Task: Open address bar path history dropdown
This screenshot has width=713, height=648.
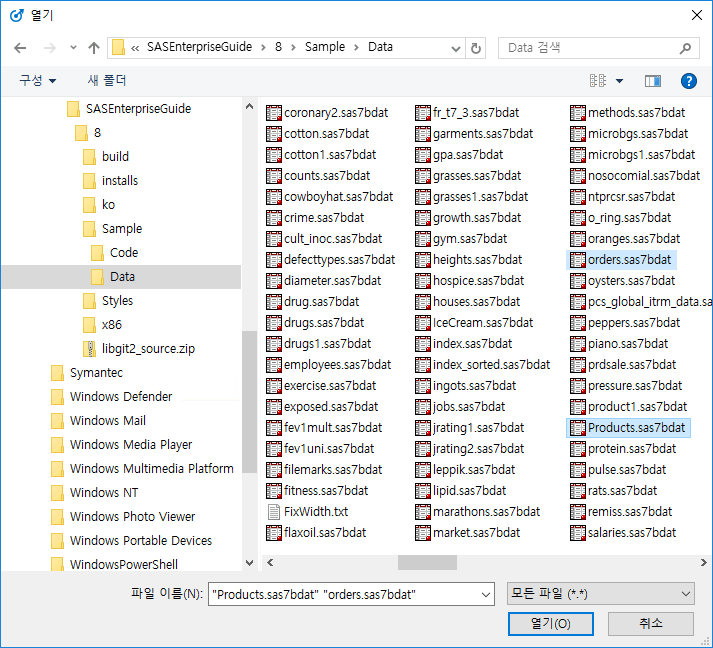Action: pos(455,47)
